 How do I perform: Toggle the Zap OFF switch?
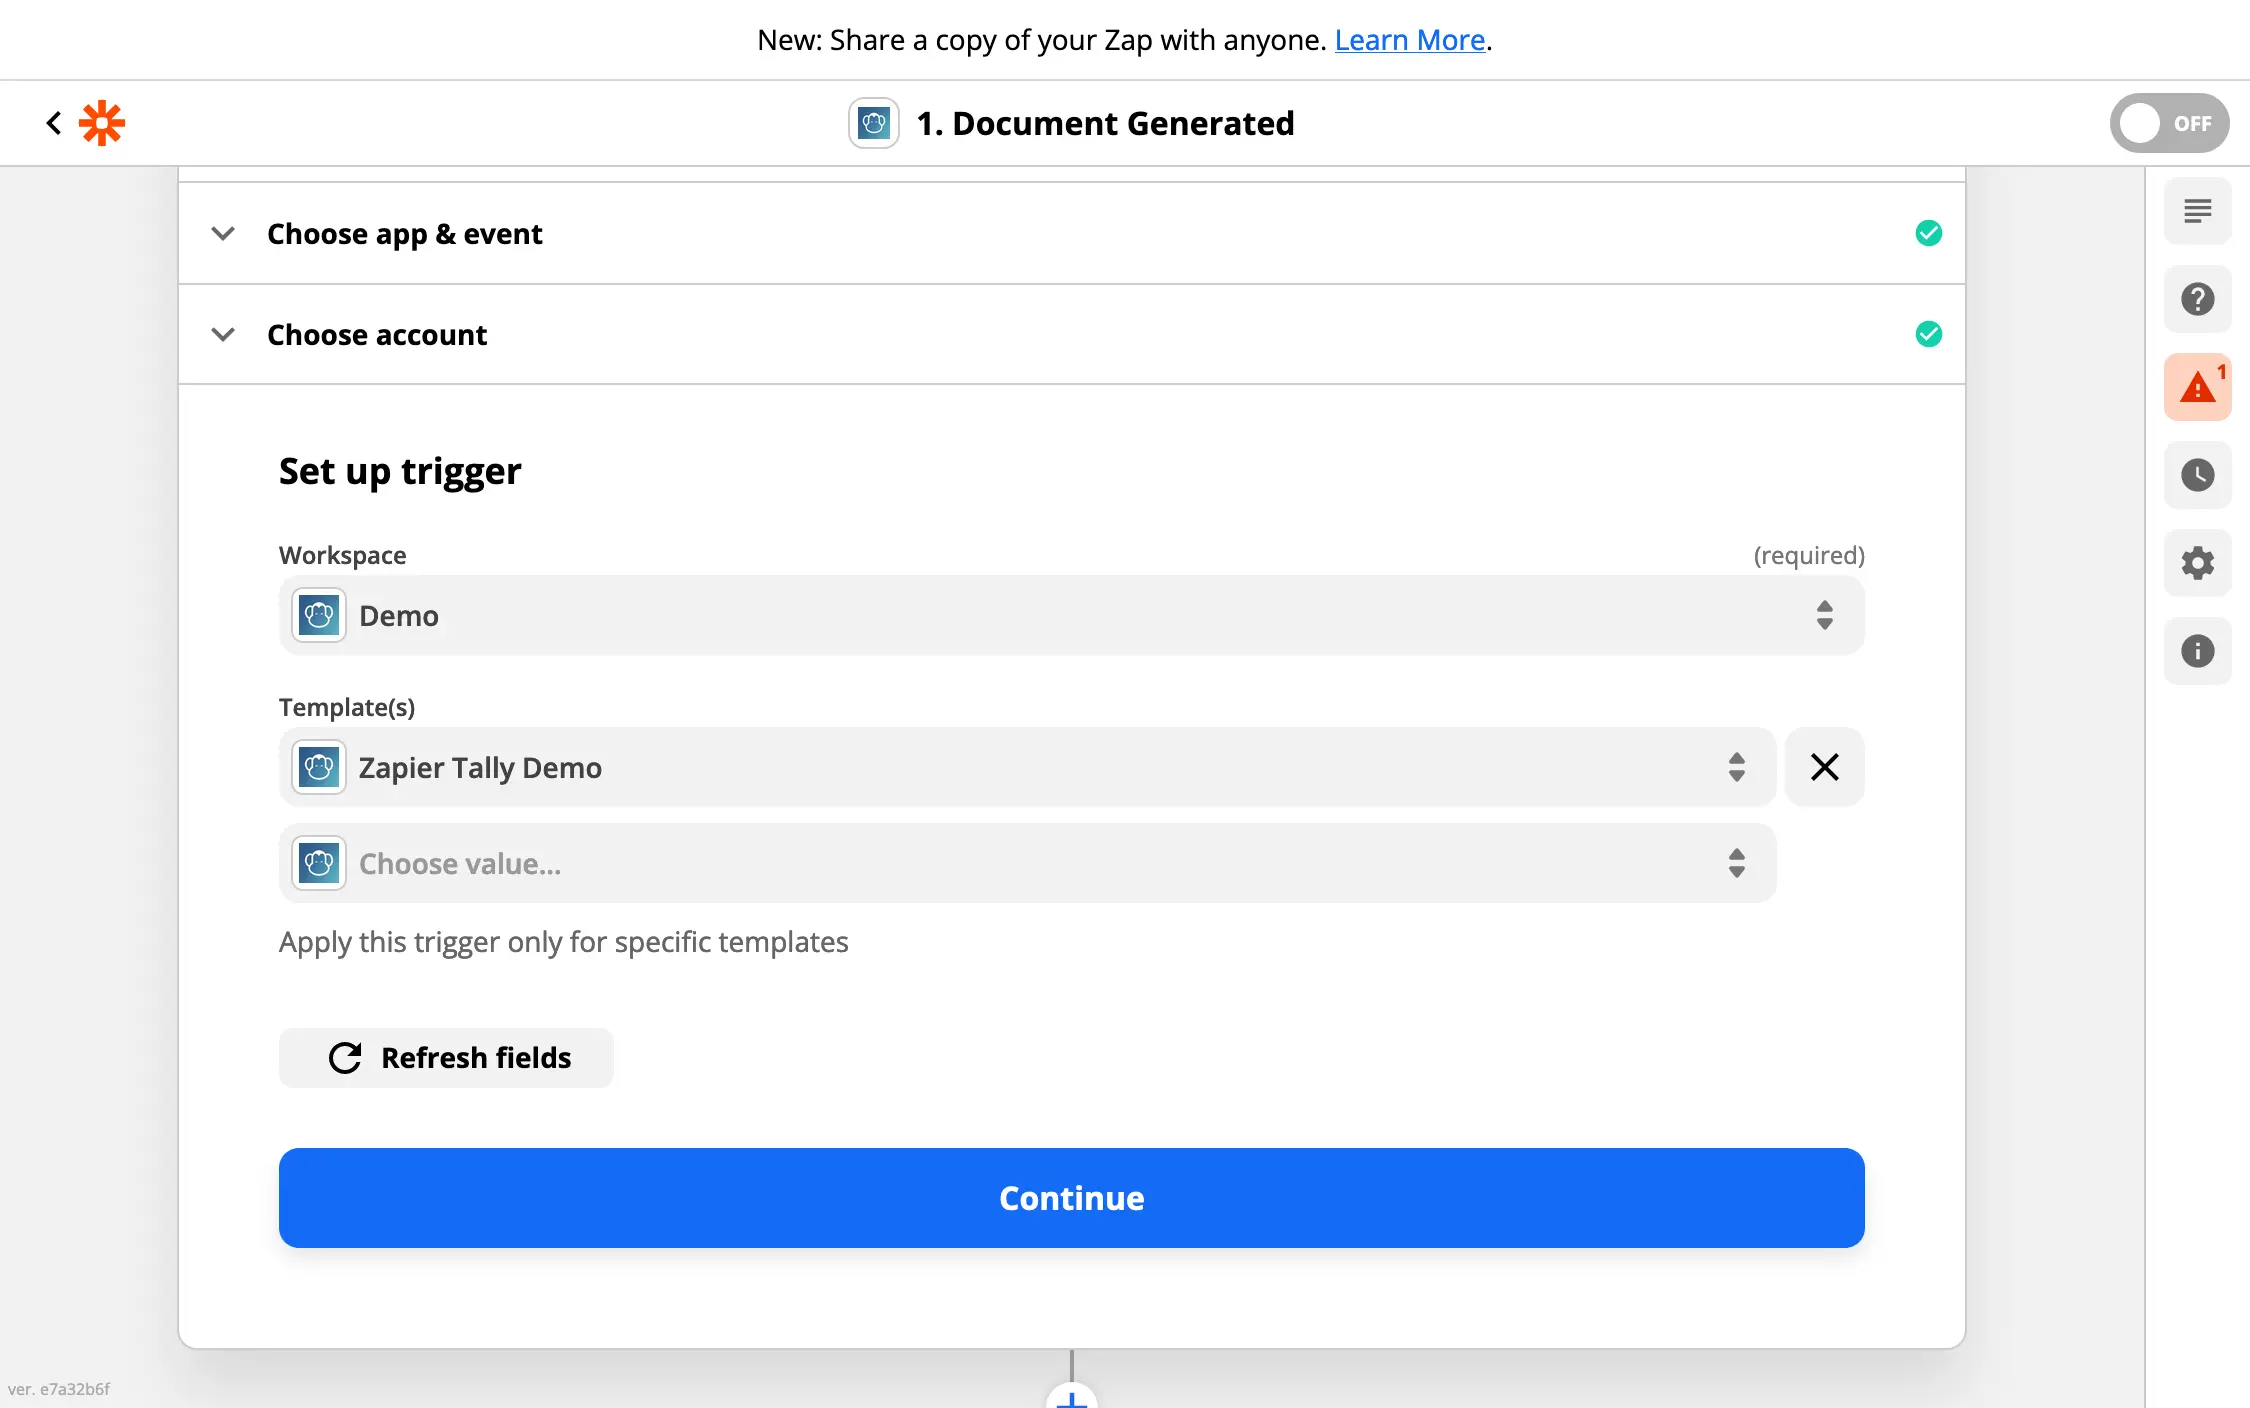click(2168, 122)
